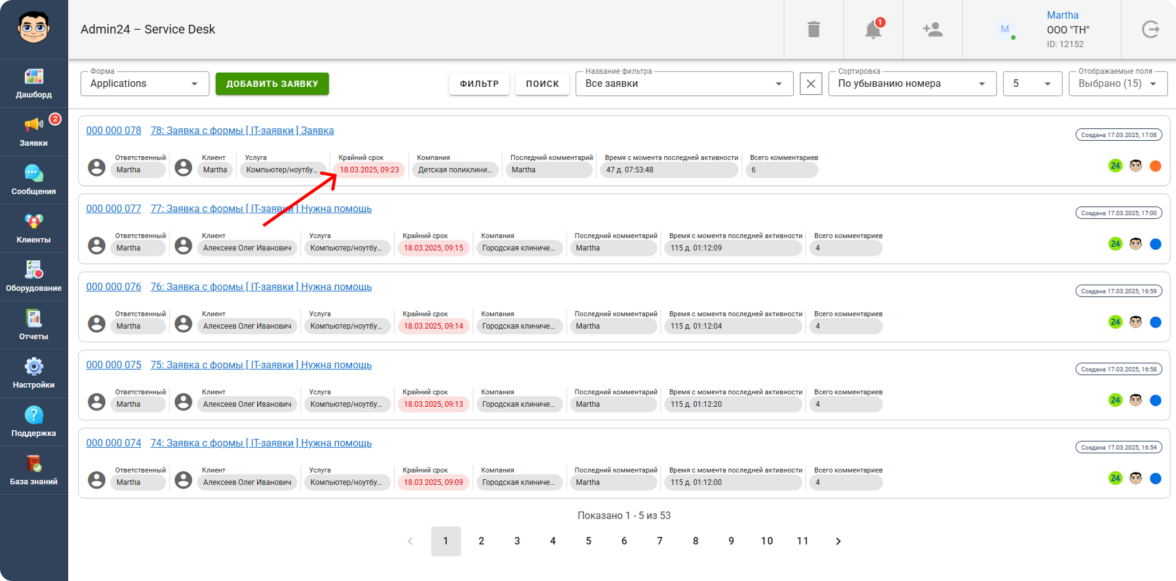Open Сообщения in the sidebar
The height and width of the screenshot is (581, 1176).
34,180
